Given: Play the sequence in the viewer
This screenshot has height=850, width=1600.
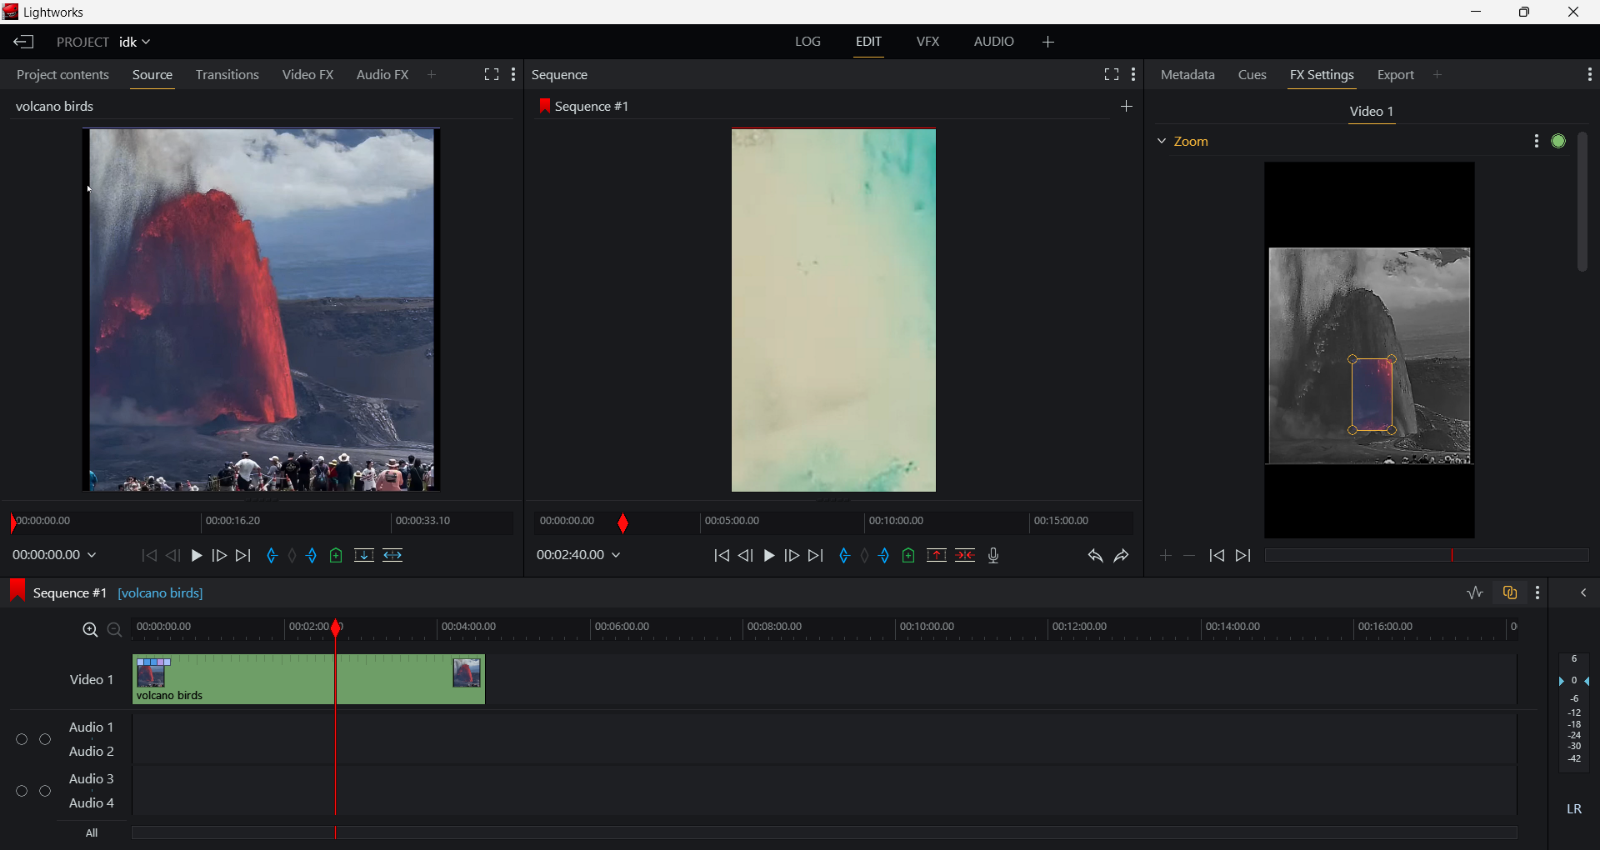Looking at the screenshot, I should coord(769,556).
